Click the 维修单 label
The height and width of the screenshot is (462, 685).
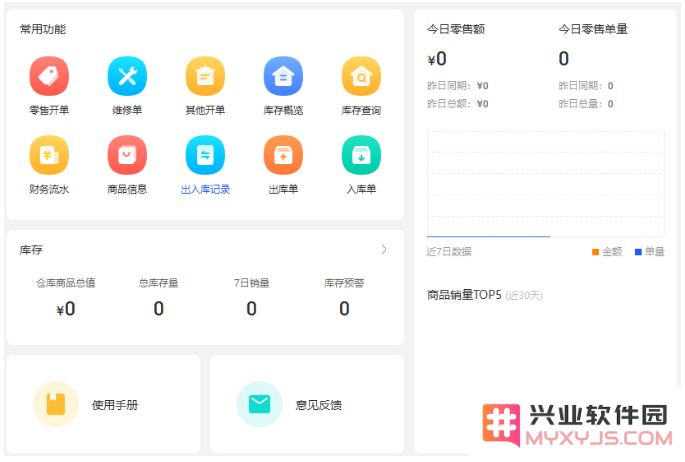(x=127, y=110)
